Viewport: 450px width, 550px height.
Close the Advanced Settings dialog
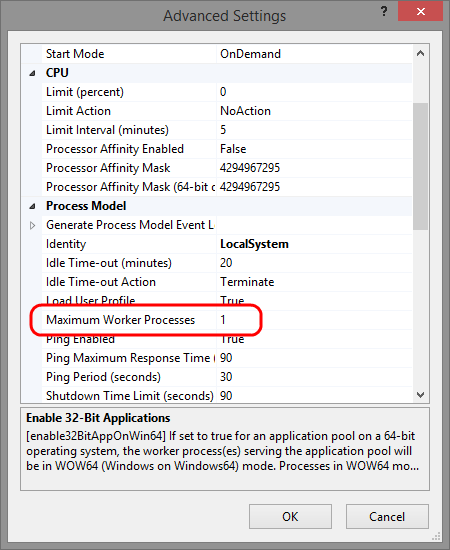pyautogui.click(x=420, y=12)
